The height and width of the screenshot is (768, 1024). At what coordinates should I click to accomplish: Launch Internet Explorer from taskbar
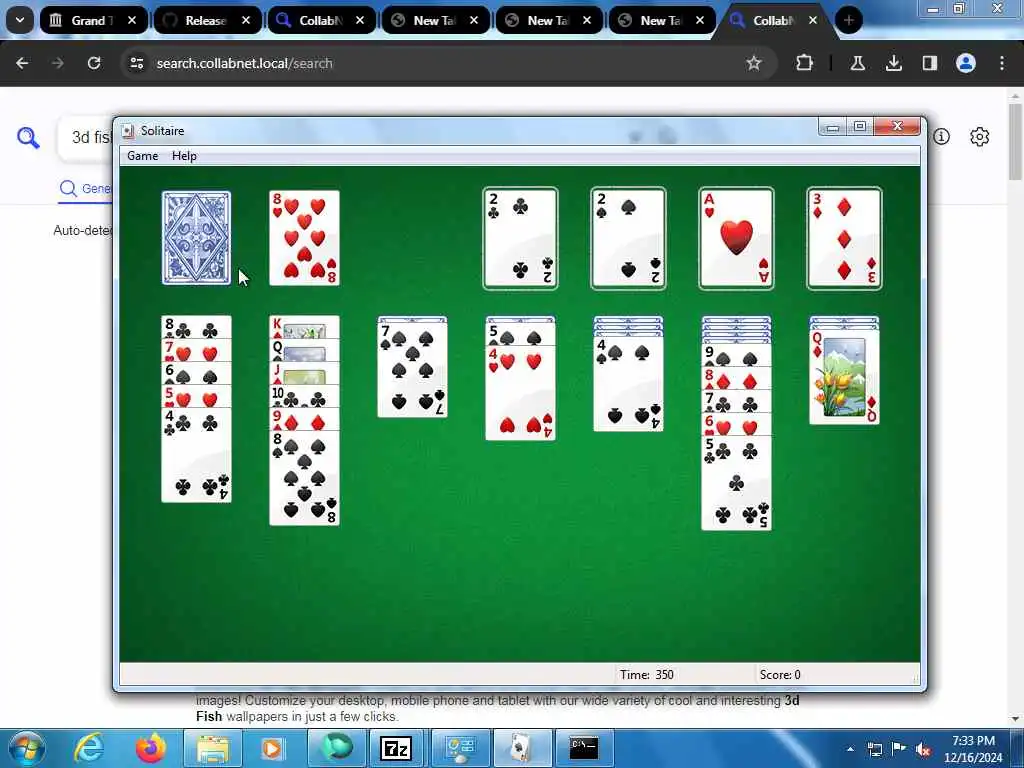click(x=88, y=748)
